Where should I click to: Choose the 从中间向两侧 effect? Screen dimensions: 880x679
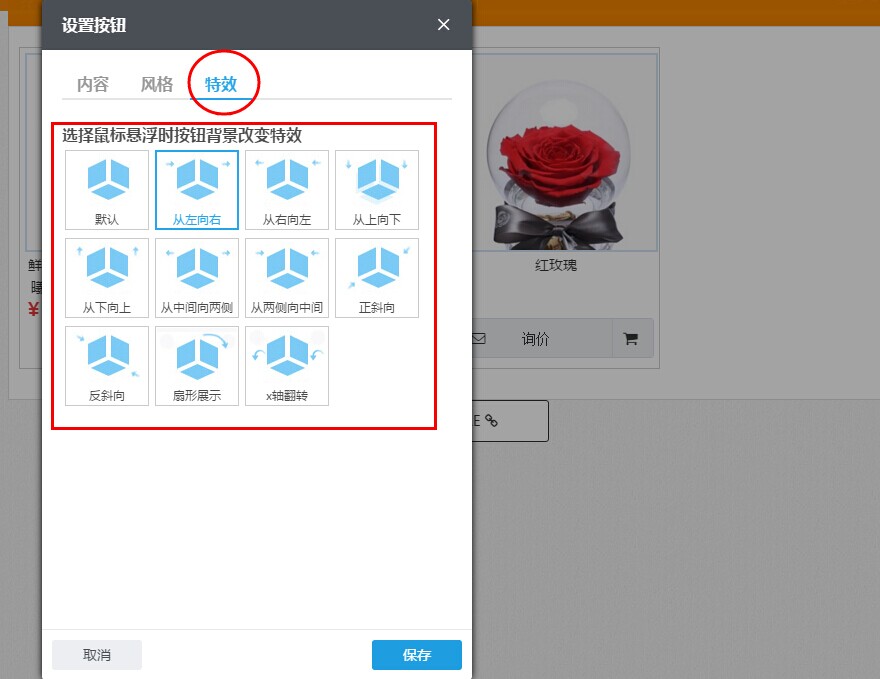197,278
